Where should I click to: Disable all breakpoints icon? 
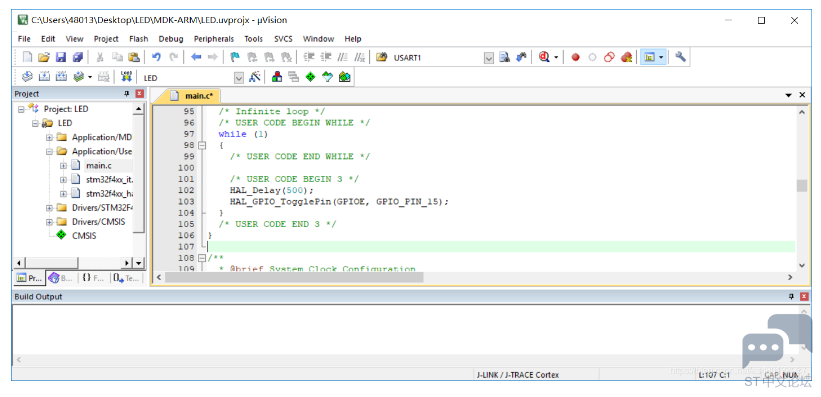click(609, 57)
